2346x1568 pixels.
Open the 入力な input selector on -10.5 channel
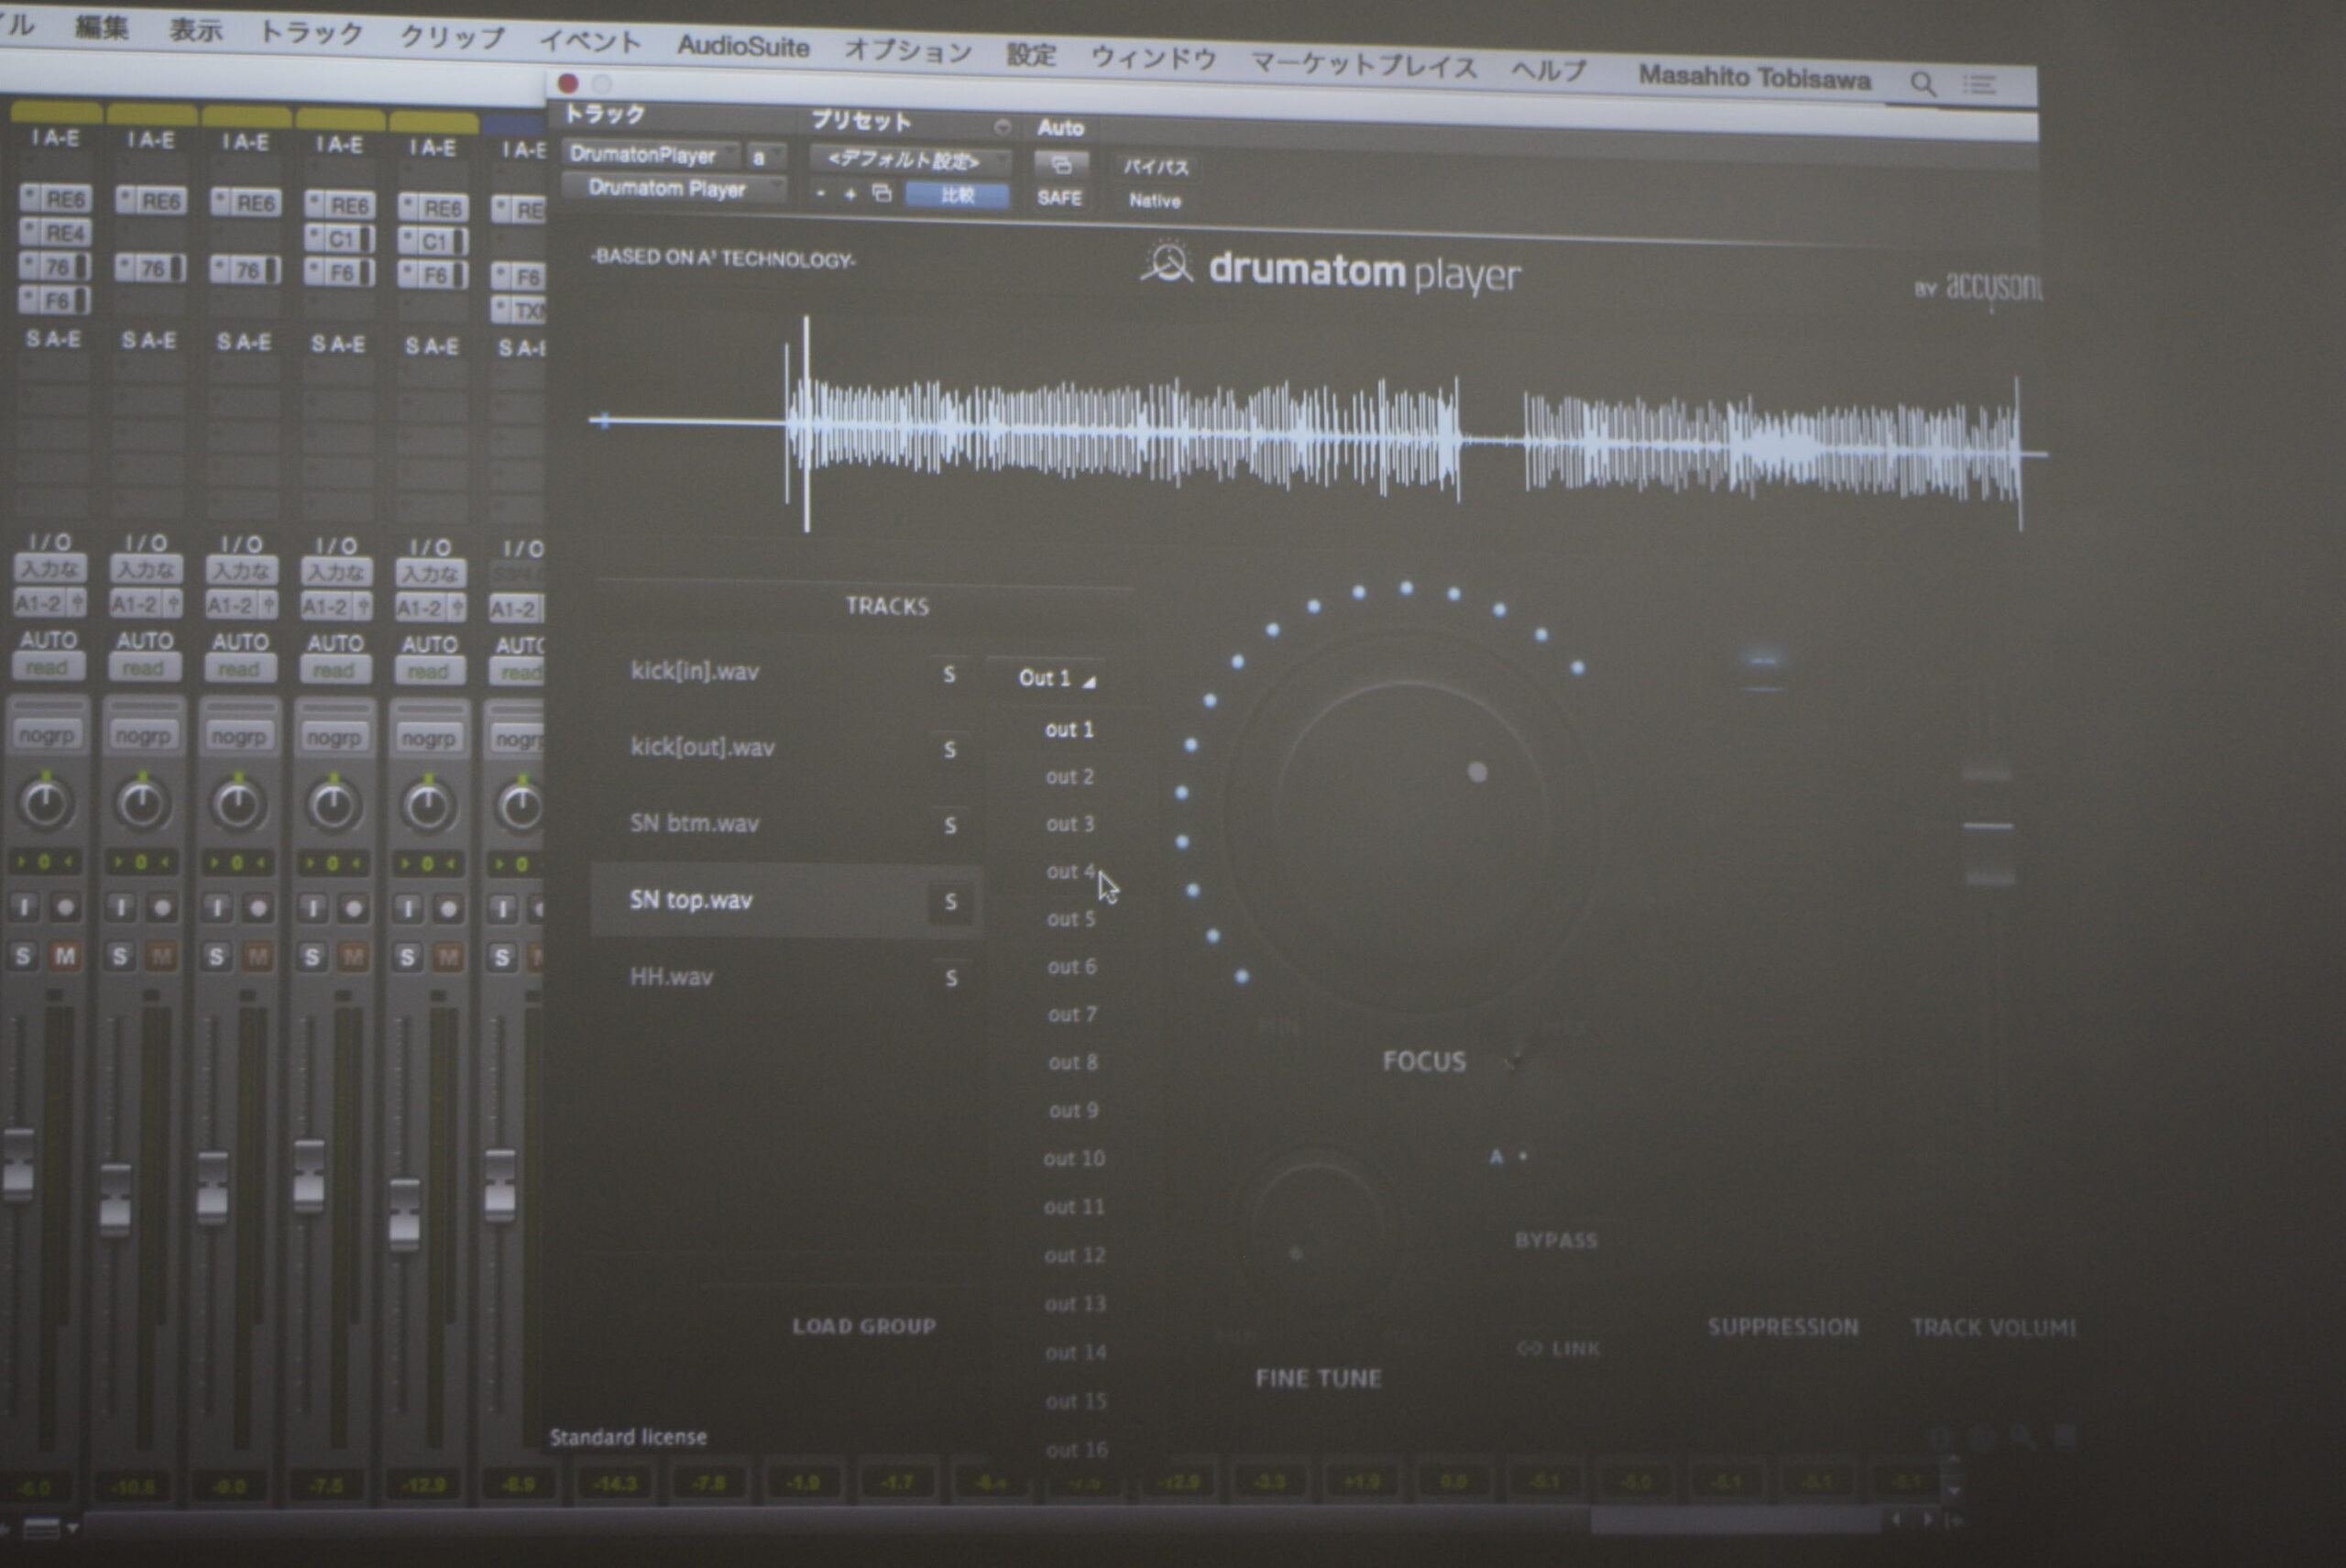(145, 570)
